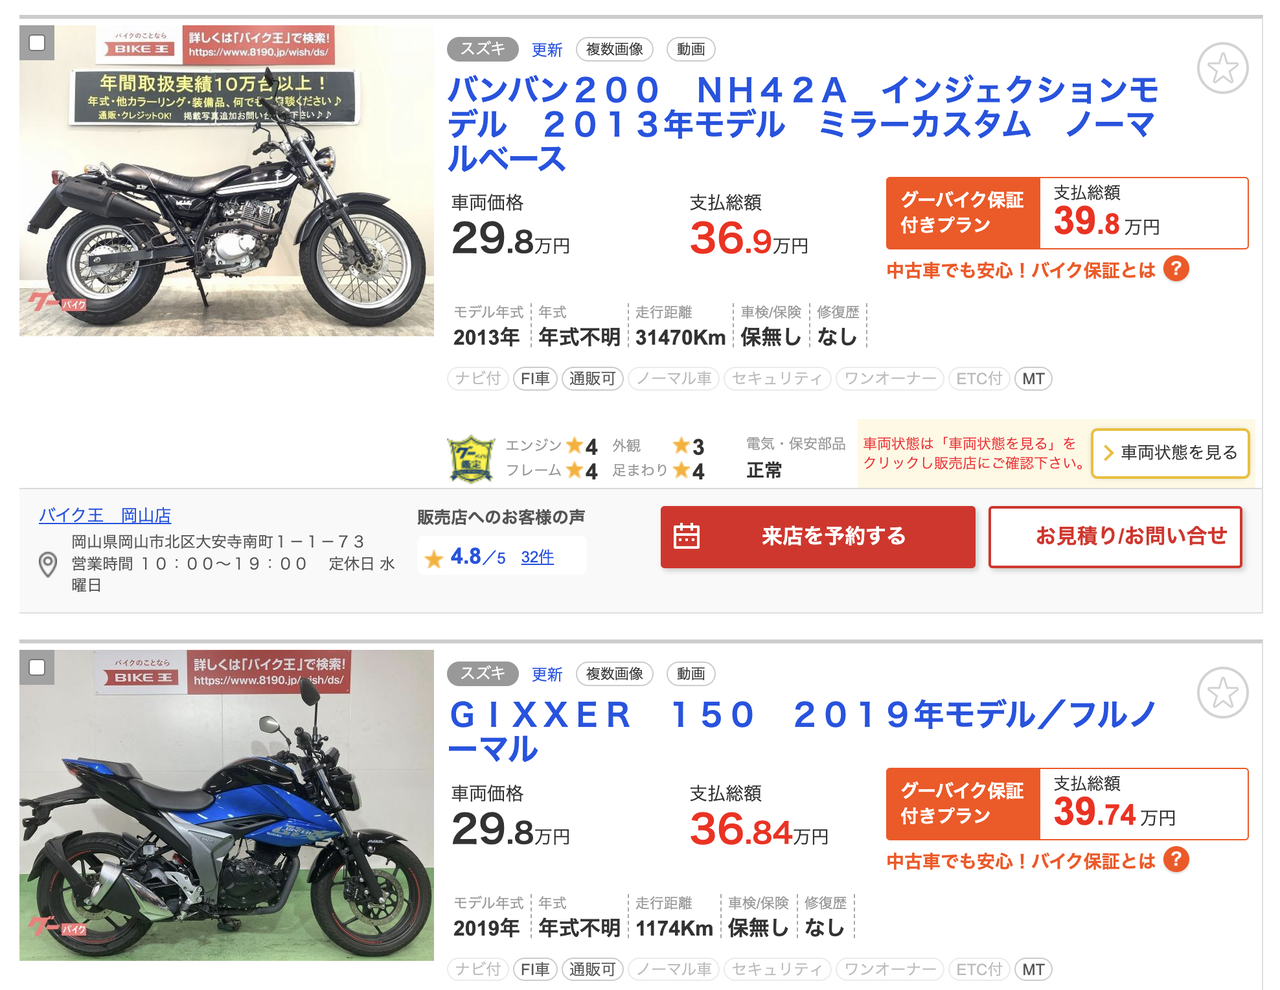The width and height of the screenshot is (1280, 990).
Task: Click the orange question mark in the first listing
Action: pos(1177,269)
